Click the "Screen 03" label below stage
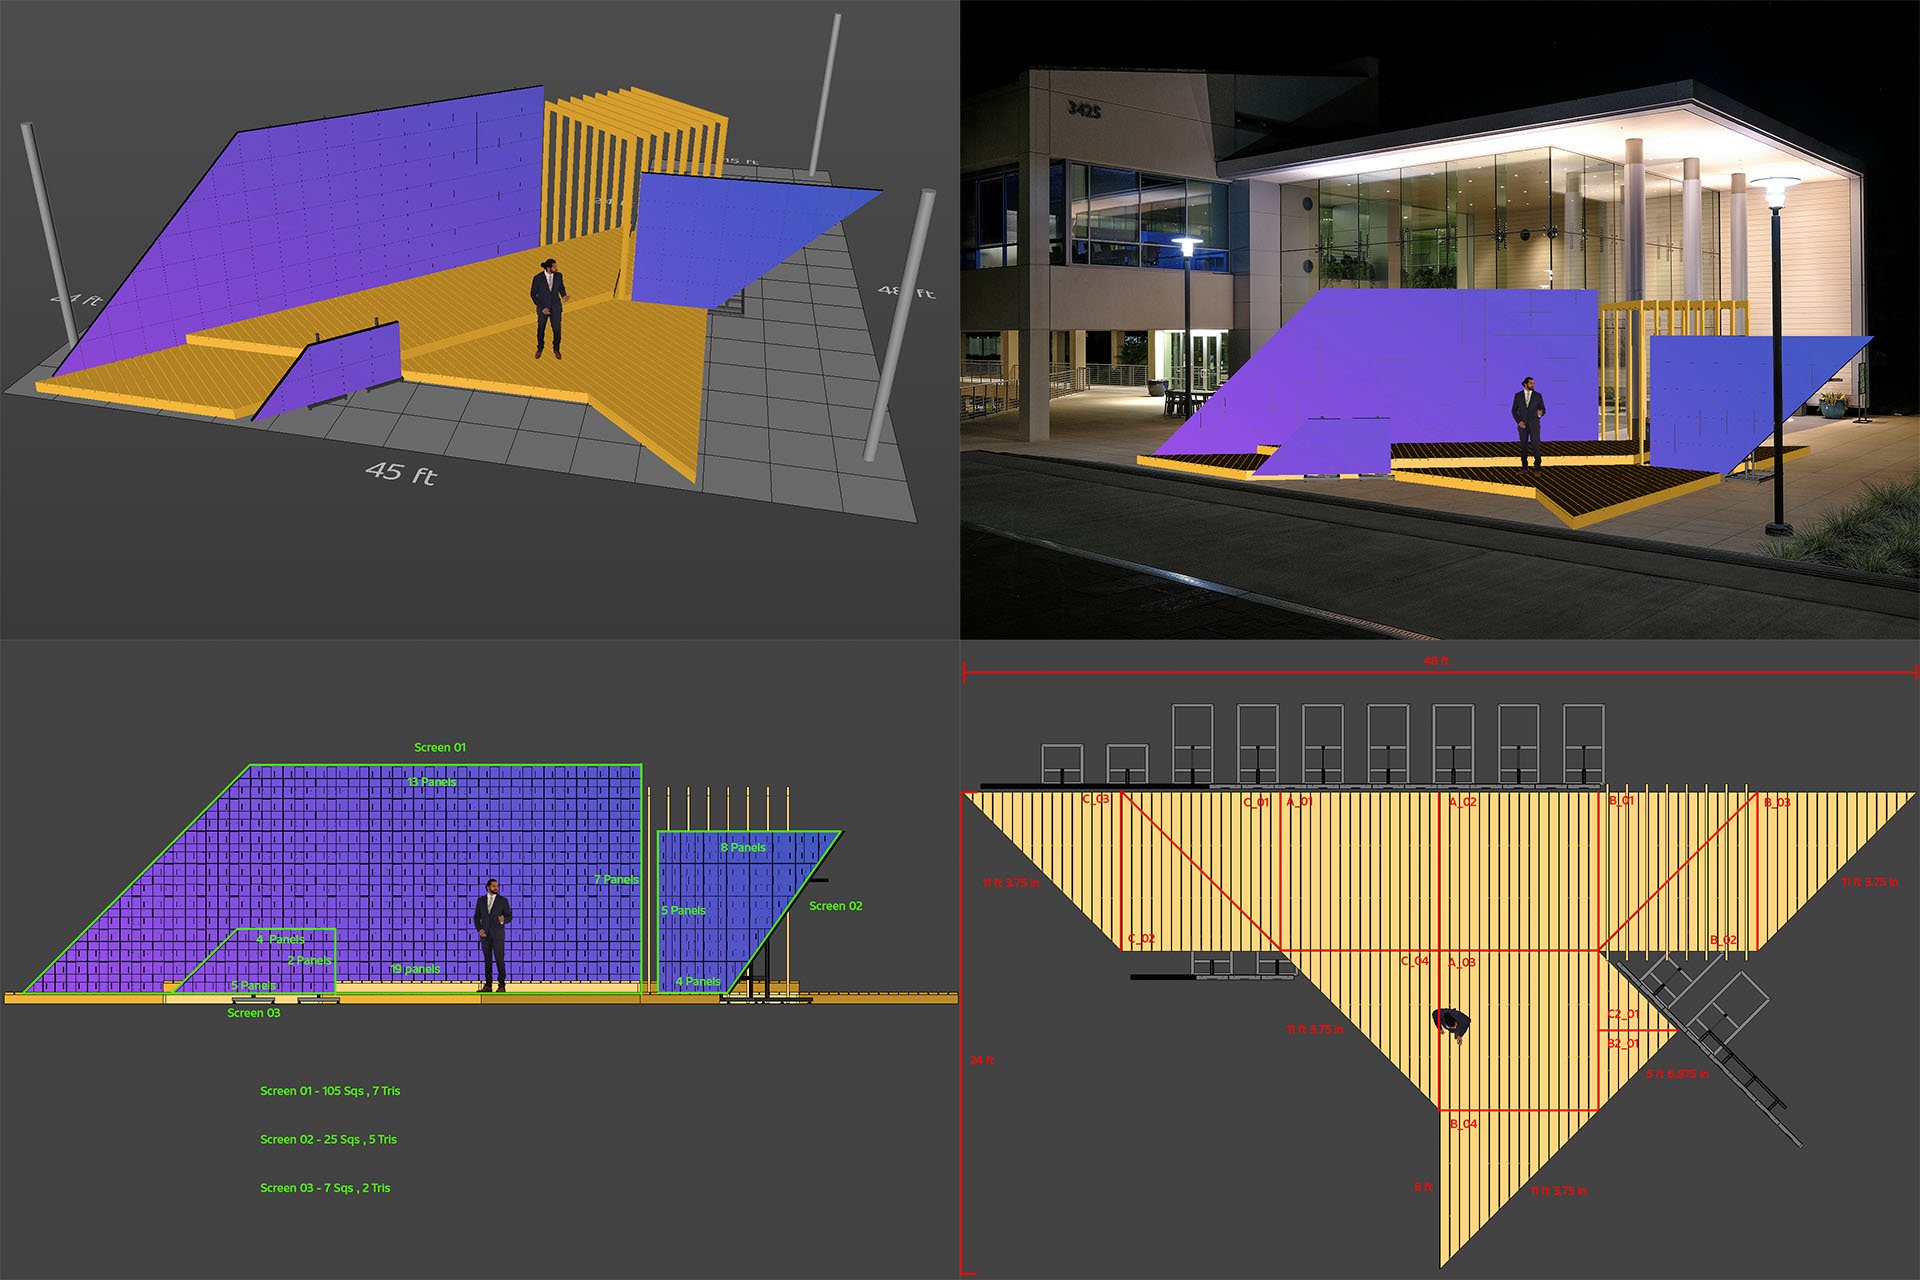1920x1280 pixels. pos(253,1013)
